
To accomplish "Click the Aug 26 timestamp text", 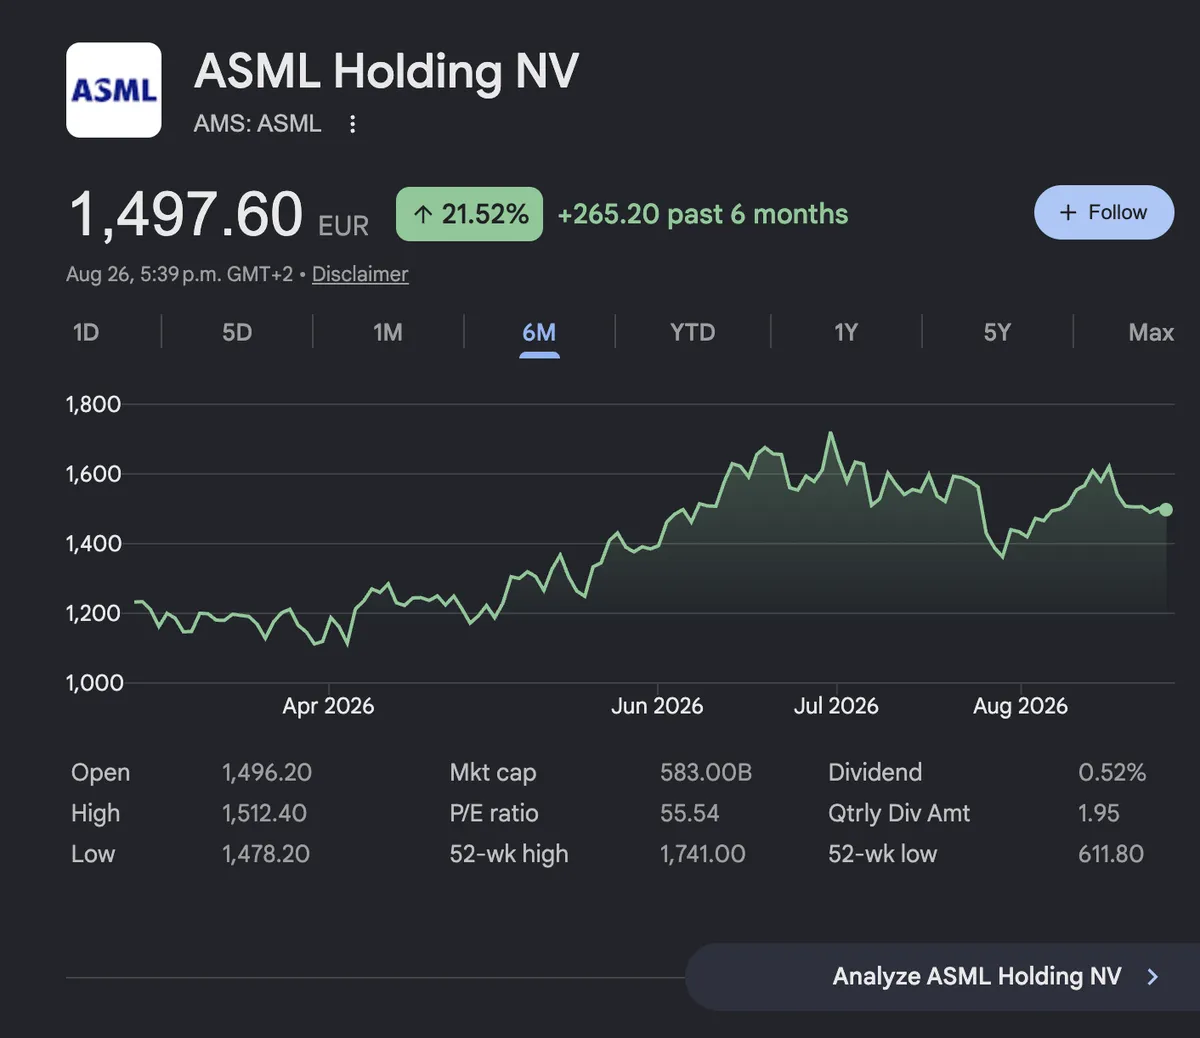I will click(x=179, y=274).
